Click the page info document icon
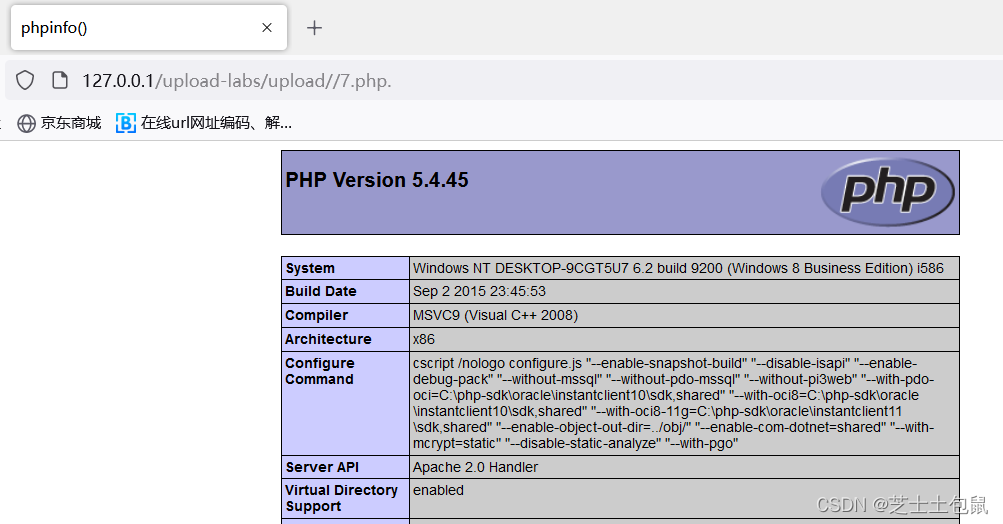 pyautogui.click(x=59, y=81)
